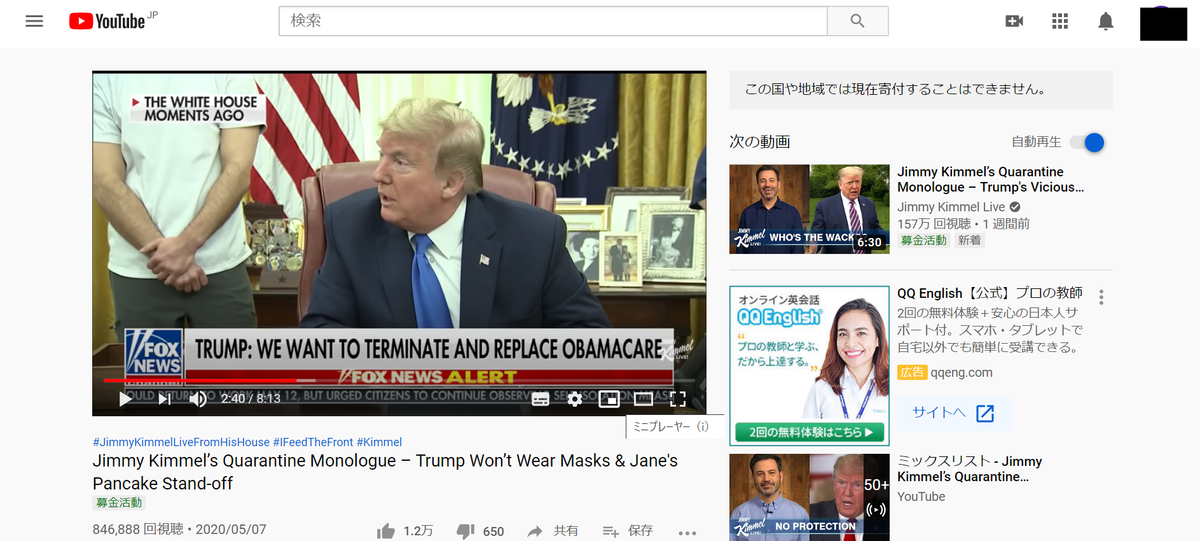The image size is (1200, 541).
Task: Switch to miniplayer mode
Action: [609, 399]
